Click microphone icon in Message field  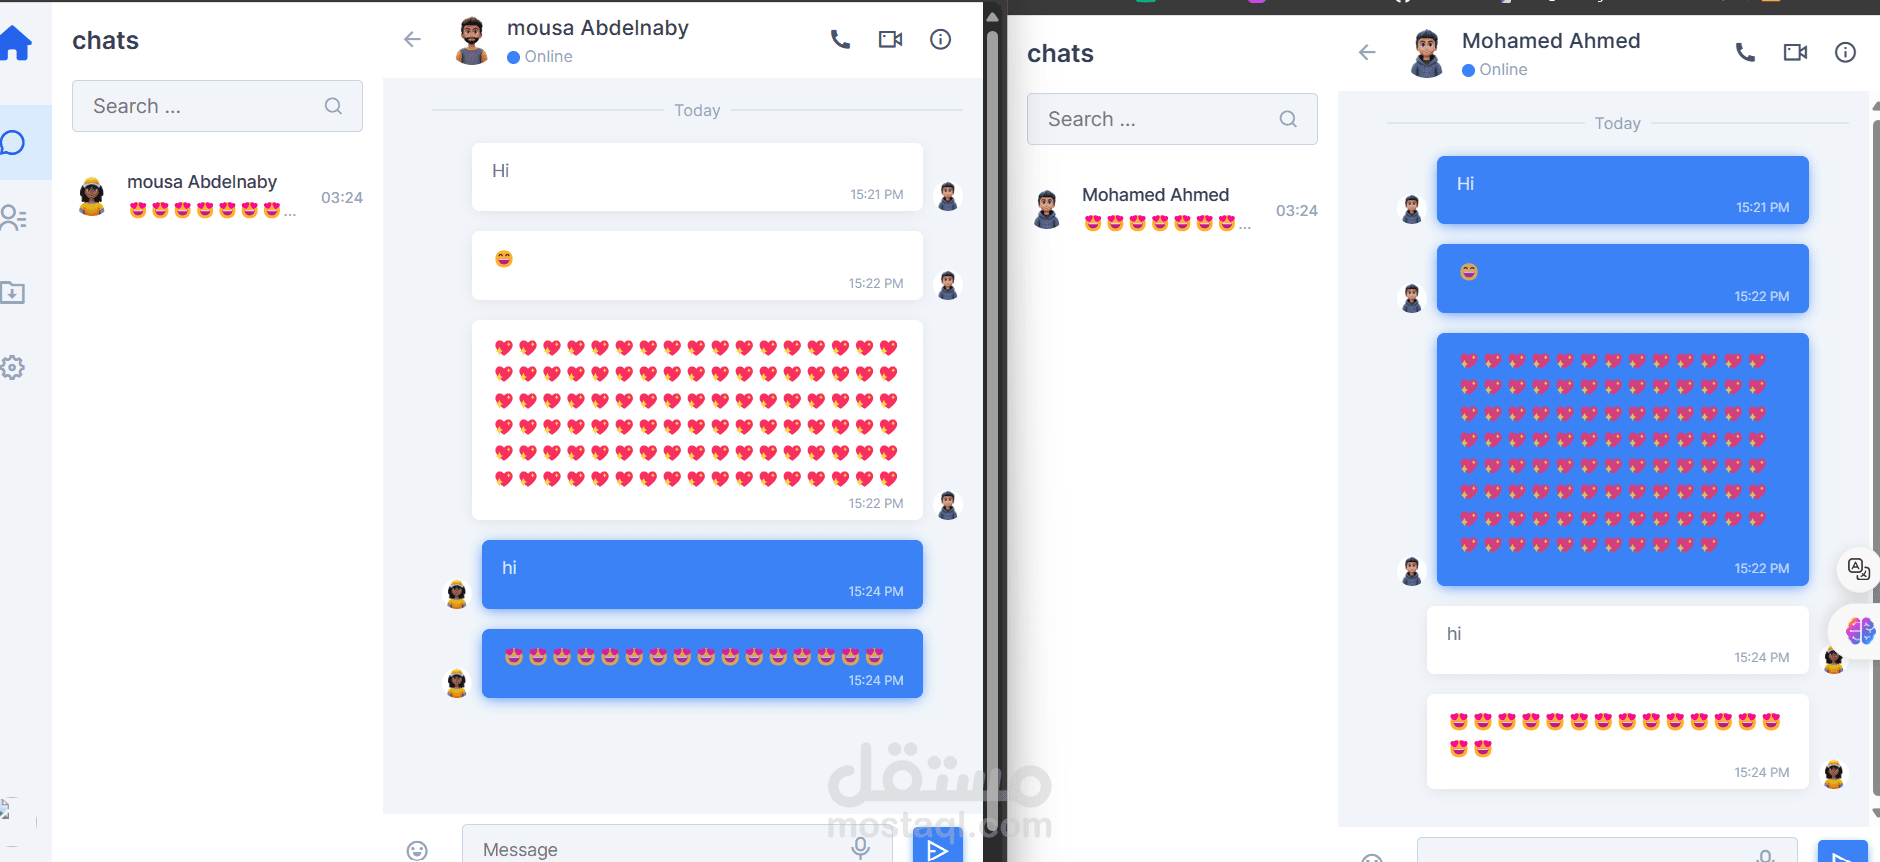(x=860, y=848)
